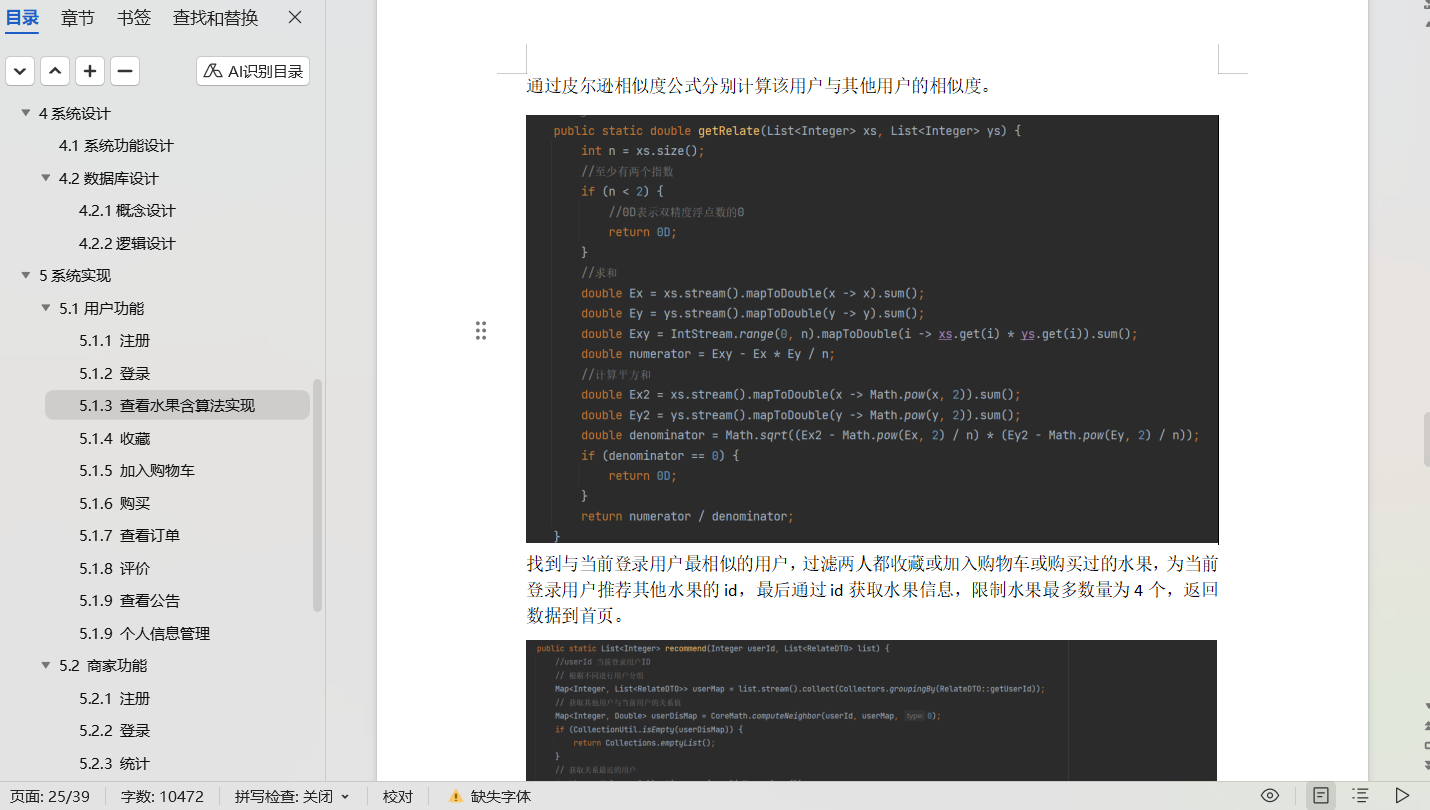Jump to 5.2.2 登录 heading
Image resolution: width=1430 pixels, height=810 pixels.
tap(114, 731)
